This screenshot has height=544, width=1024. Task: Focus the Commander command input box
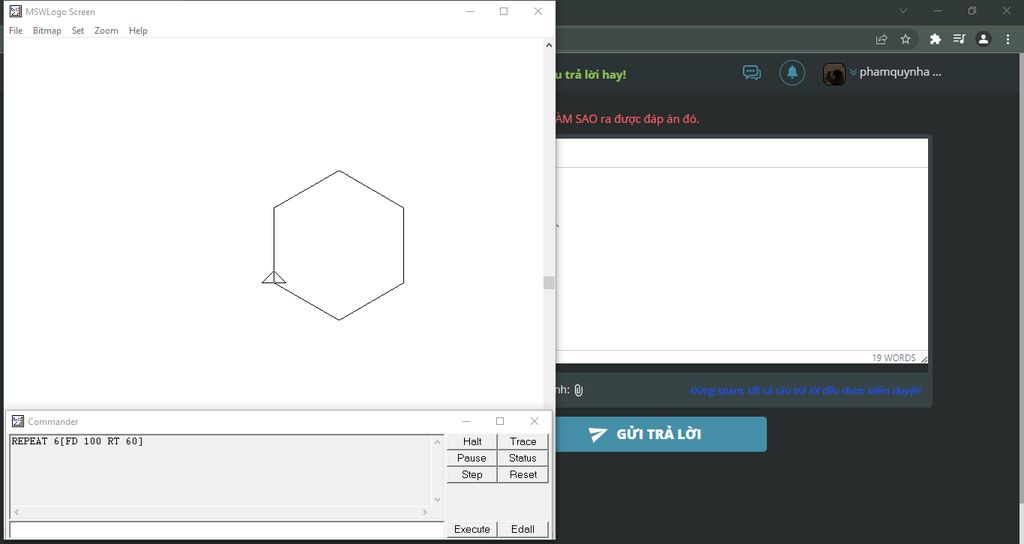coord(227,529)
